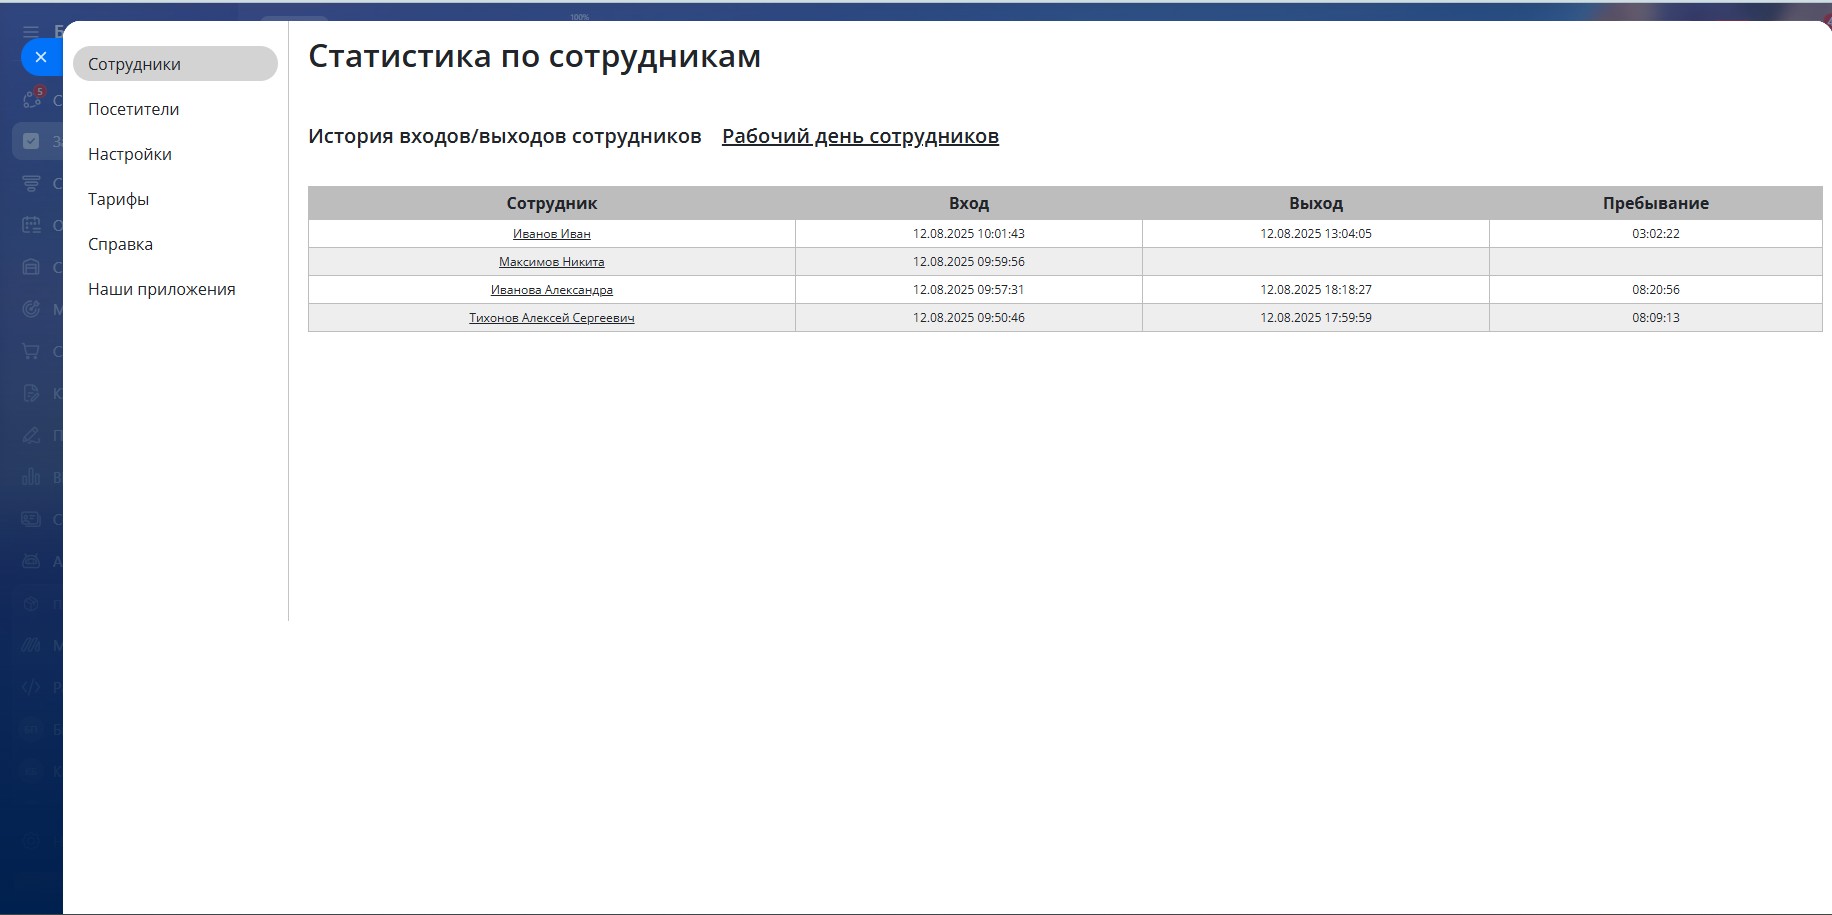Select entry time 12.08.2025 09:59:56

coord(969,262)
